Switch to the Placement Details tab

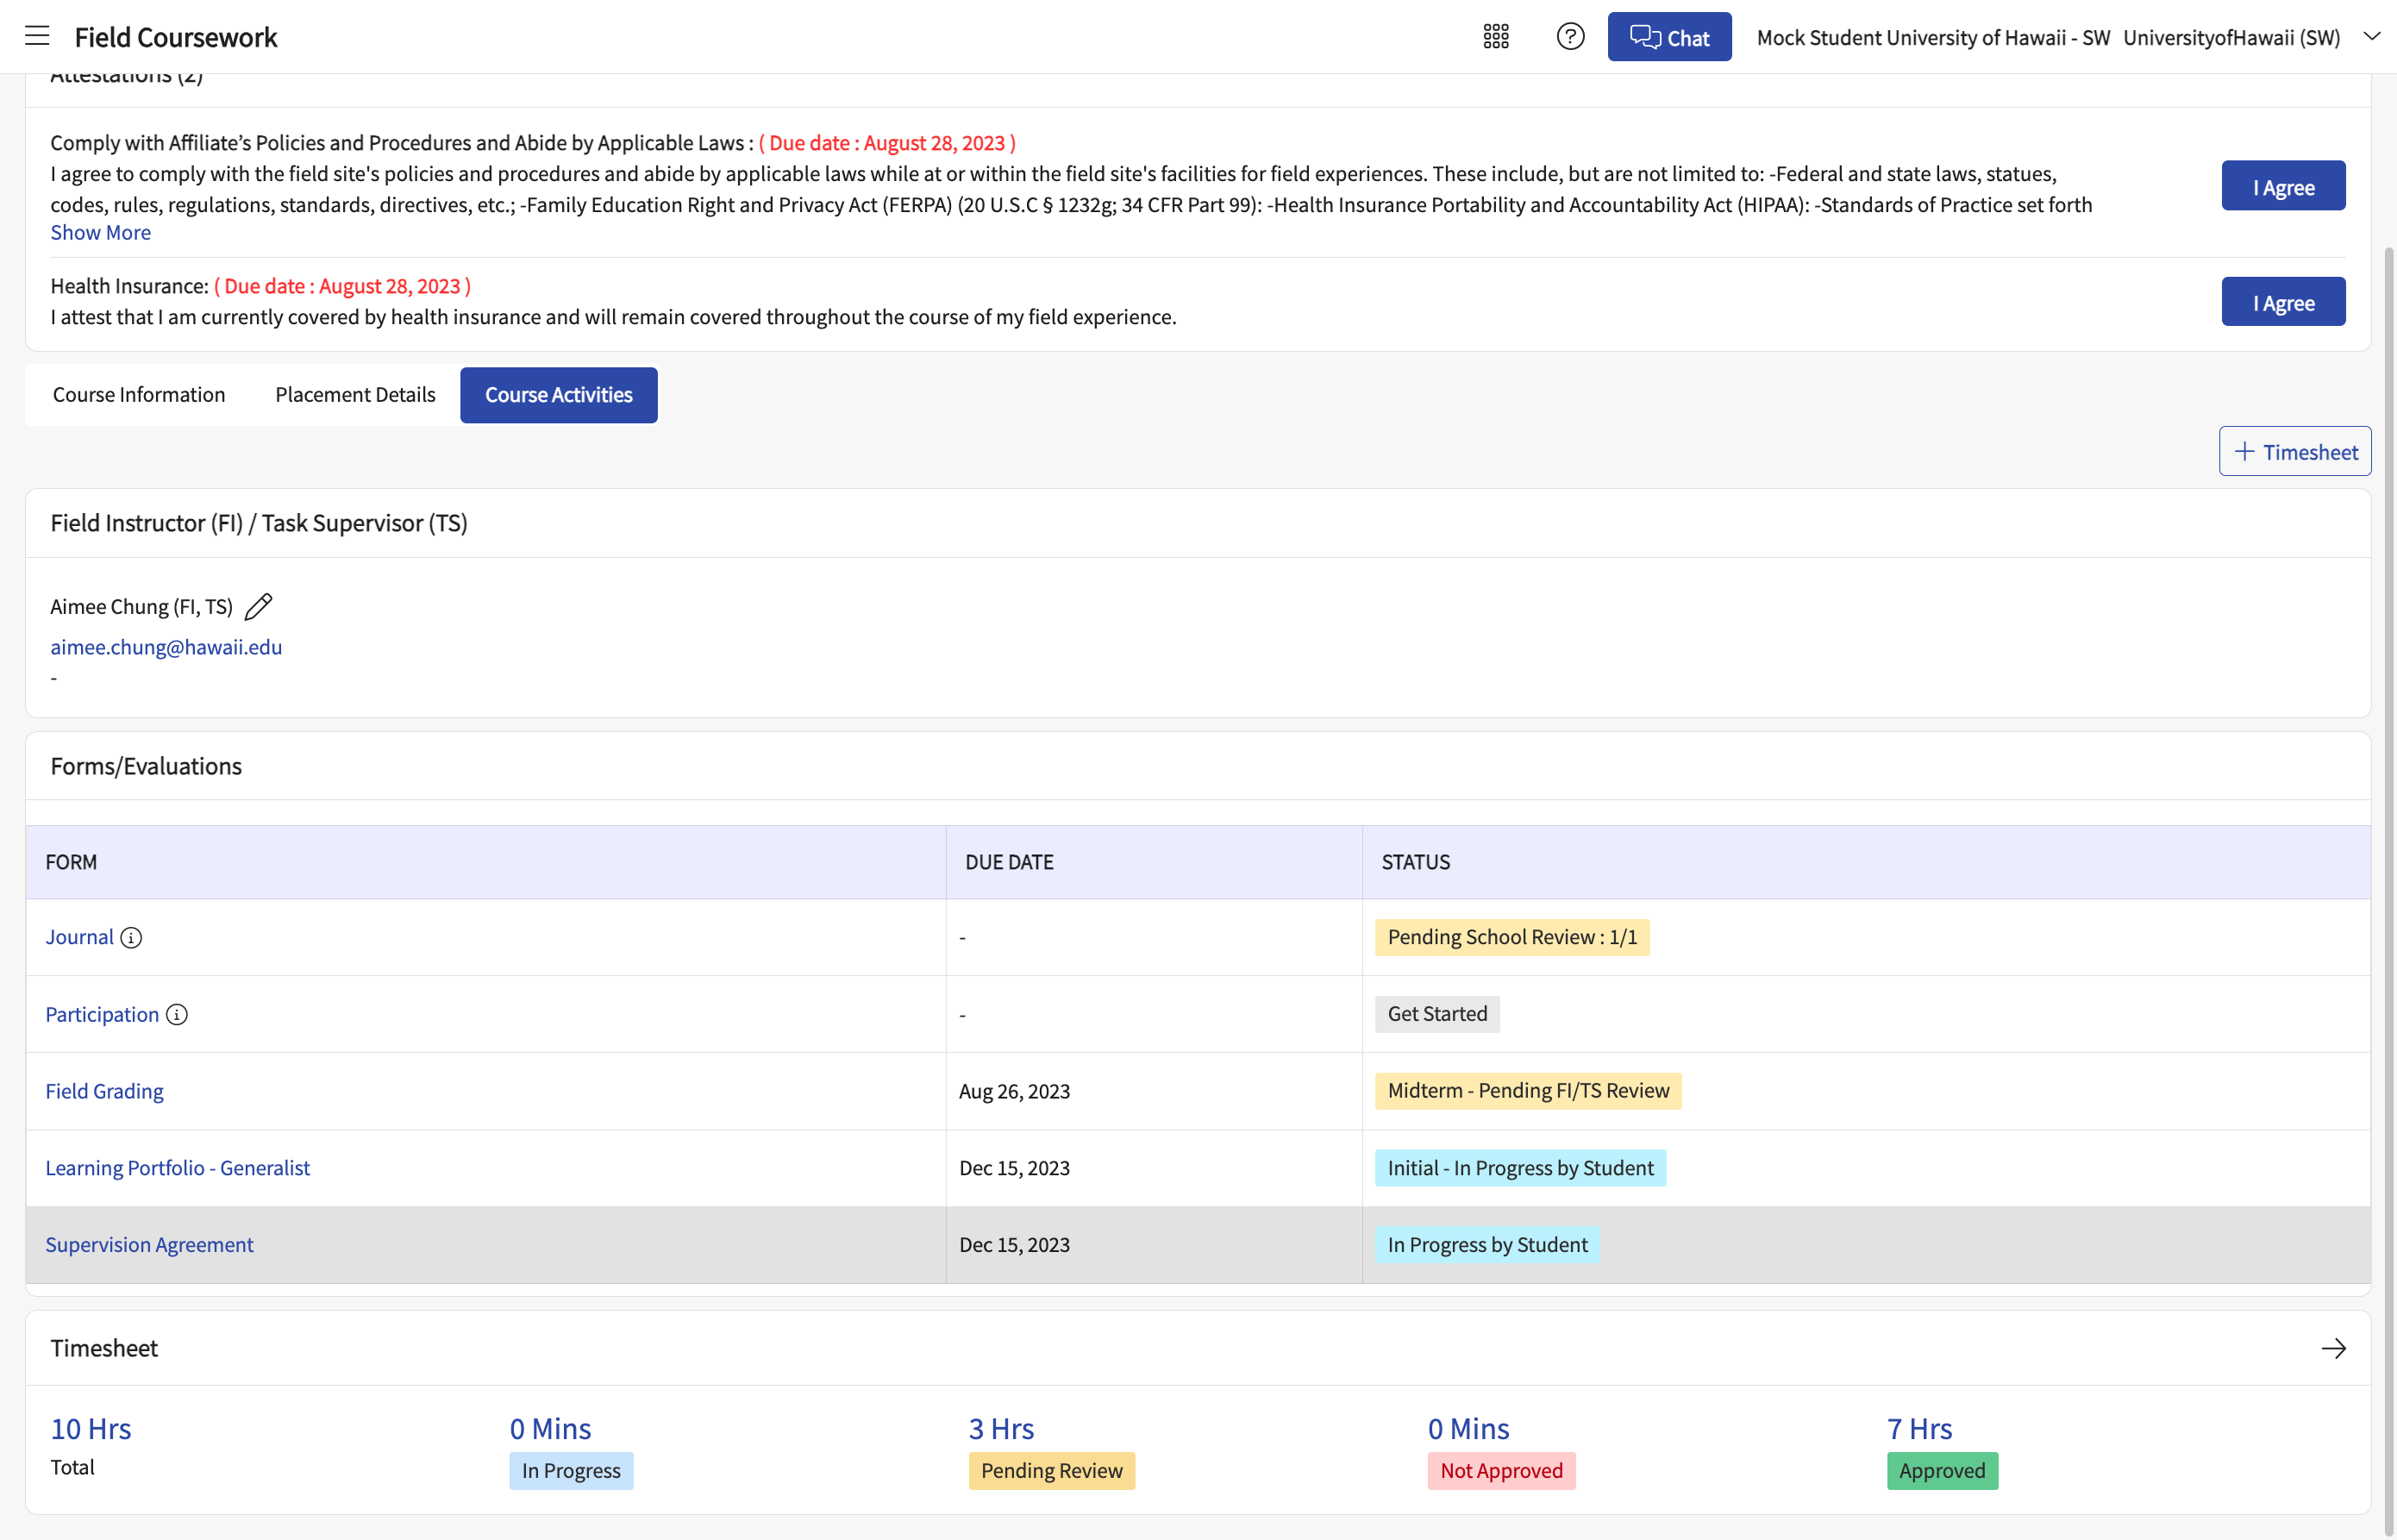point(355,395)
